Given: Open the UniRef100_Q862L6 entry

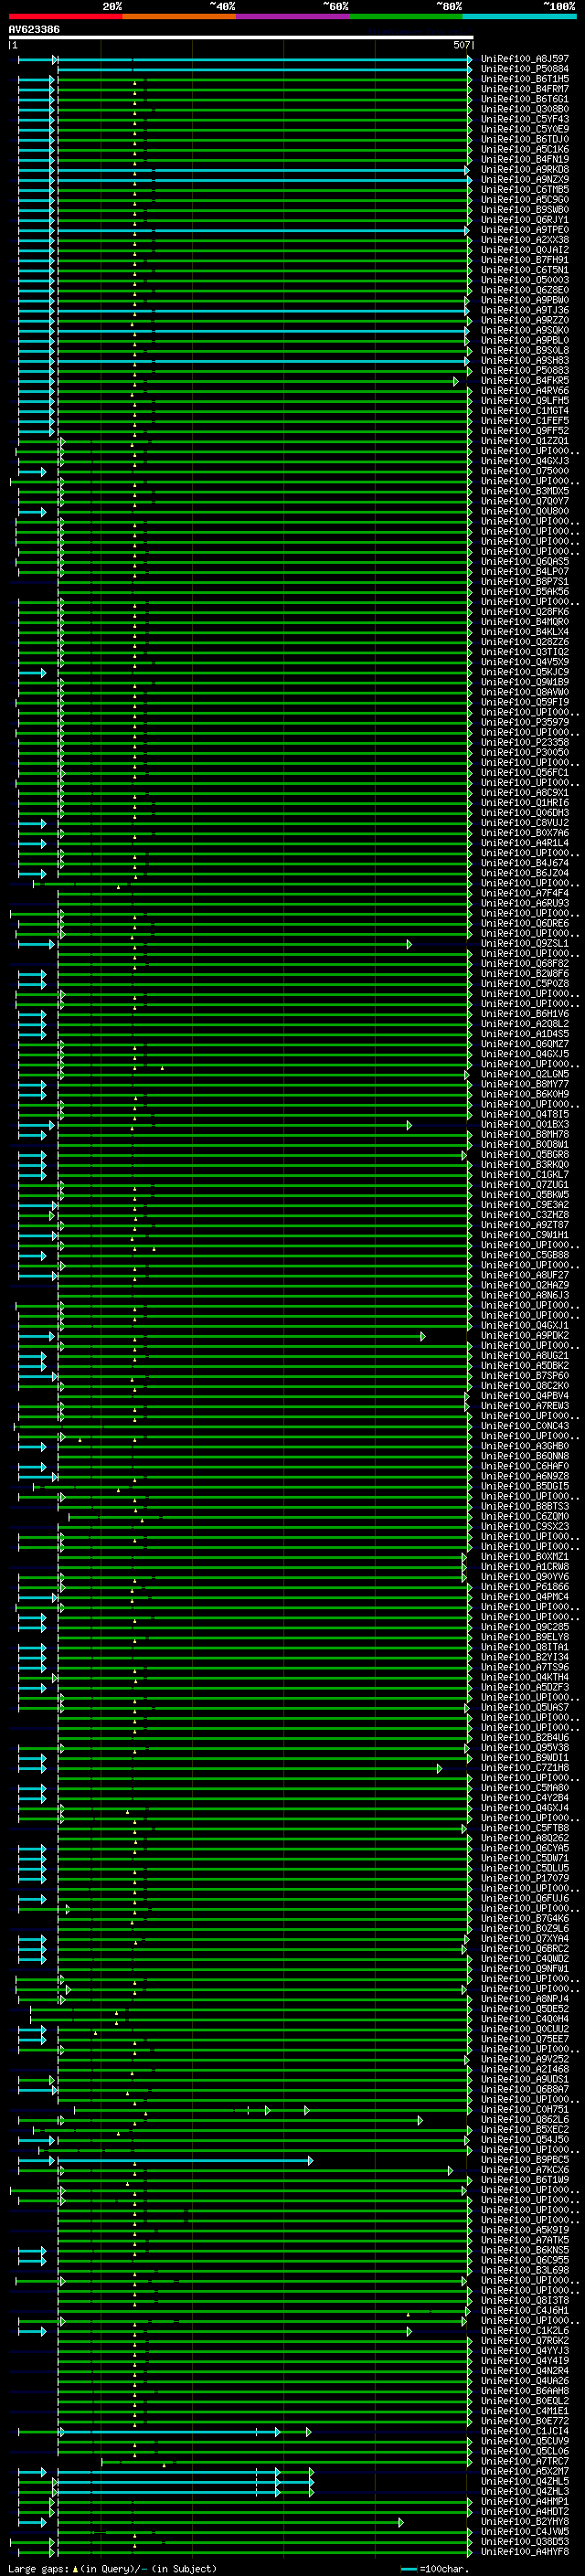Looking at the screenshot, I should pos(525,2119).
